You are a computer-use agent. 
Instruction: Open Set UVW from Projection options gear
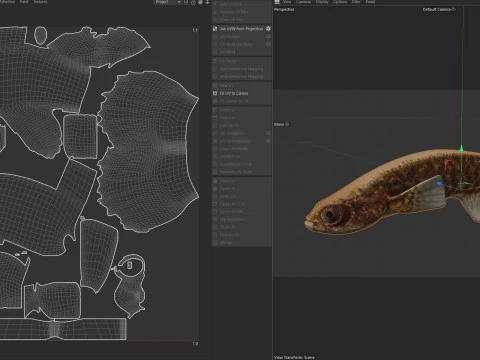pos(268,29)
